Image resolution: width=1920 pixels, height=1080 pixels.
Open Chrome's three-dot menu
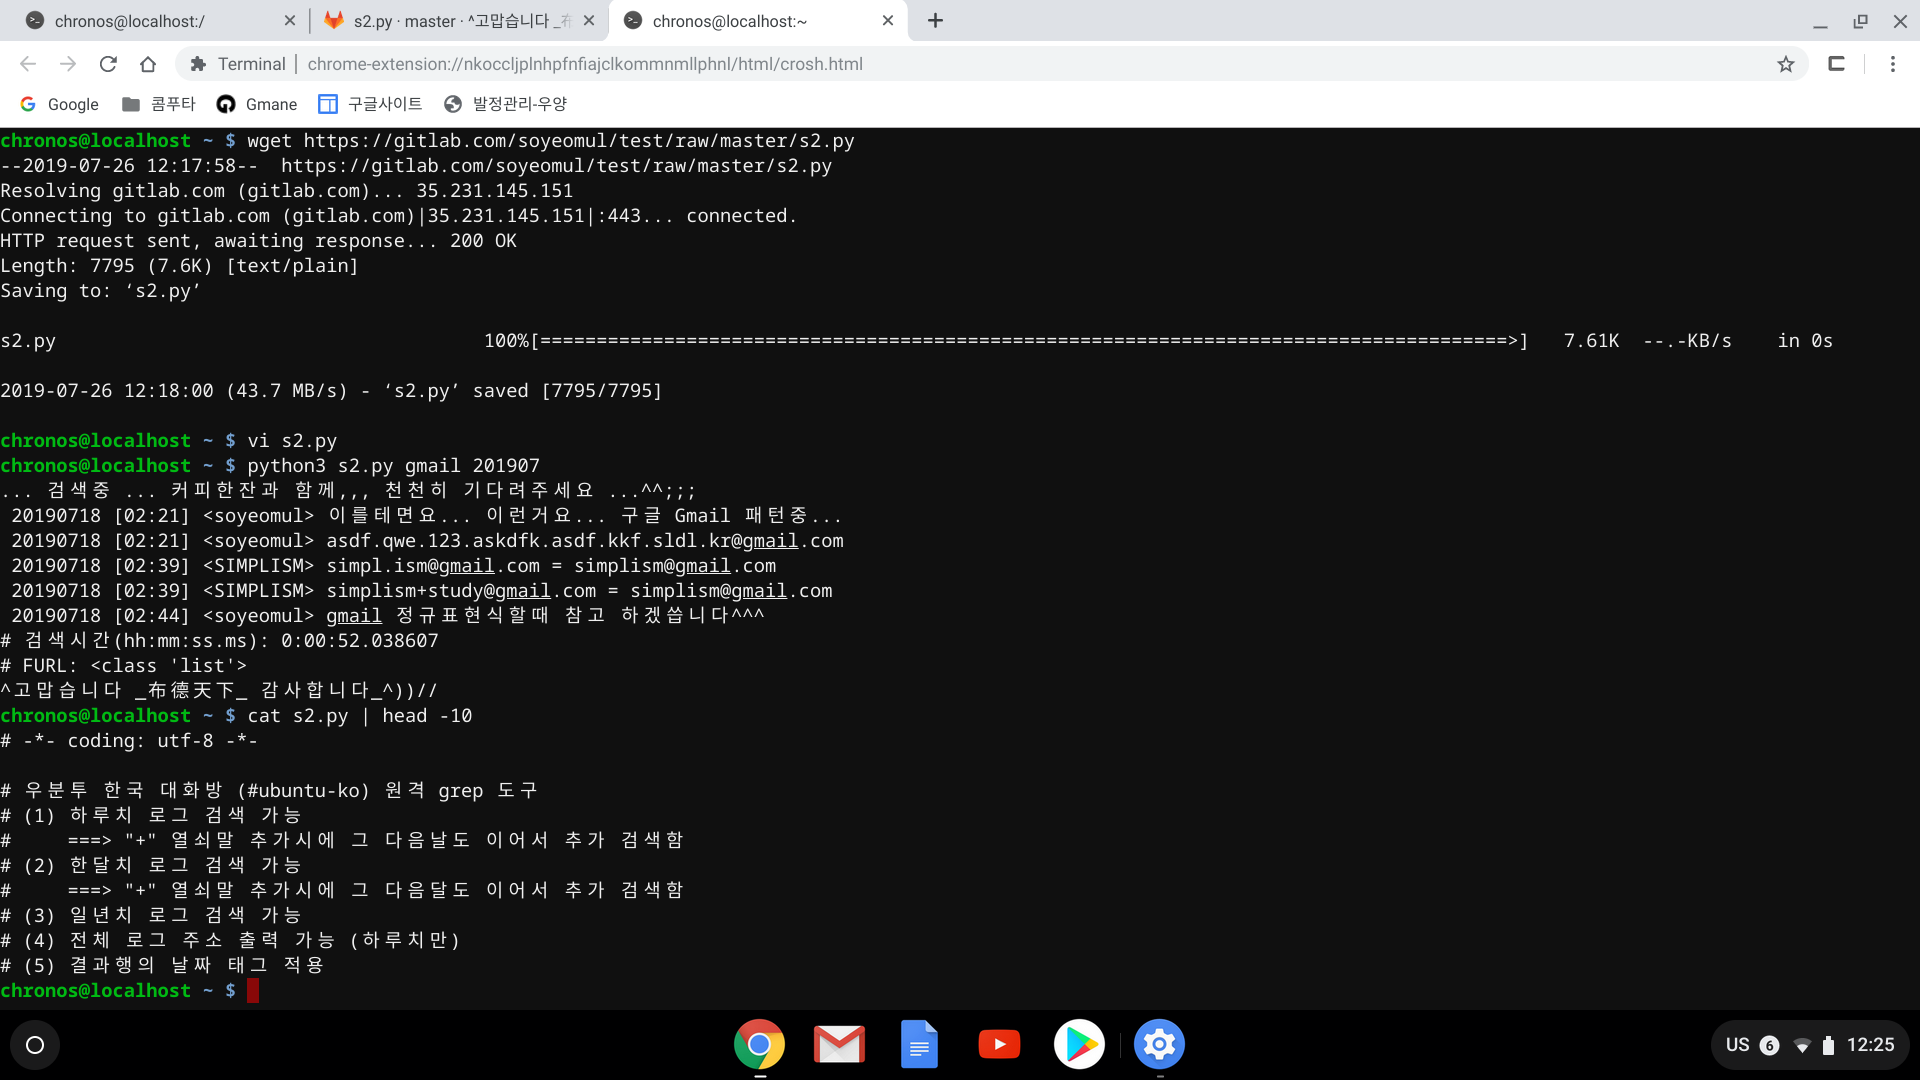[x=1893, y=63]
